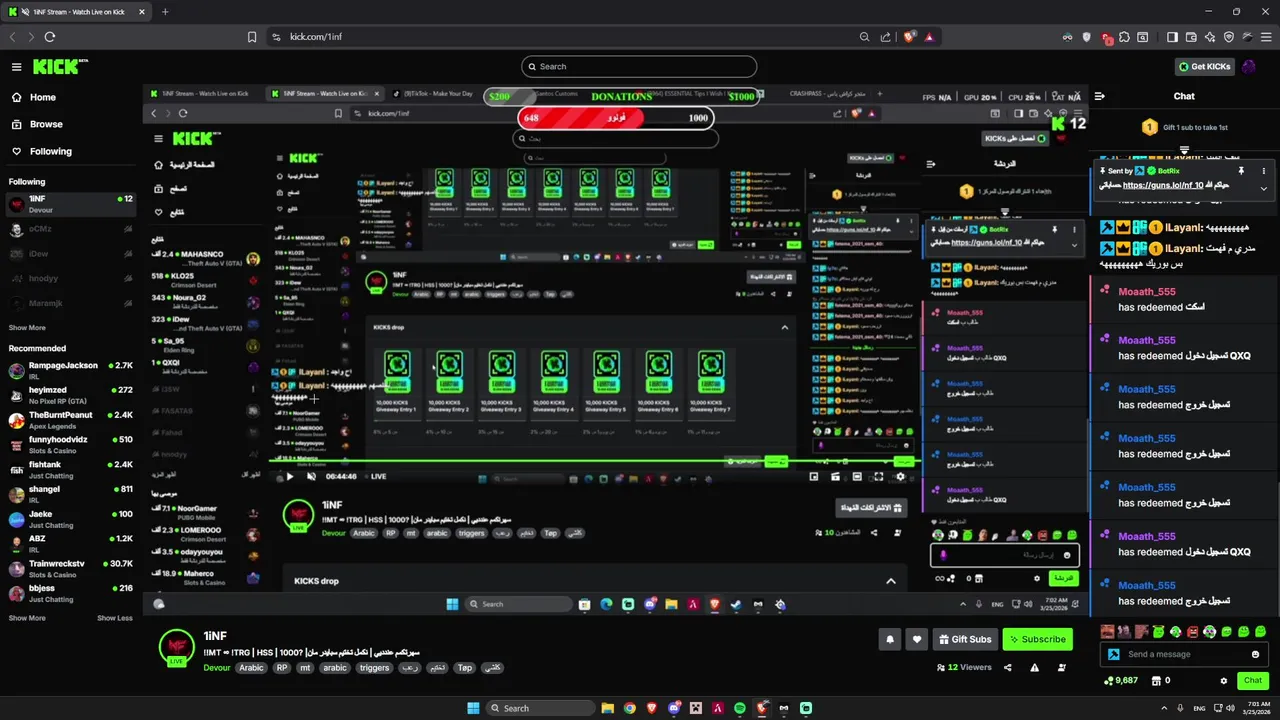1280x720 pixels.
Task: Expand the pinned BotRix message chevron
Action: [x=1263, y=188]
